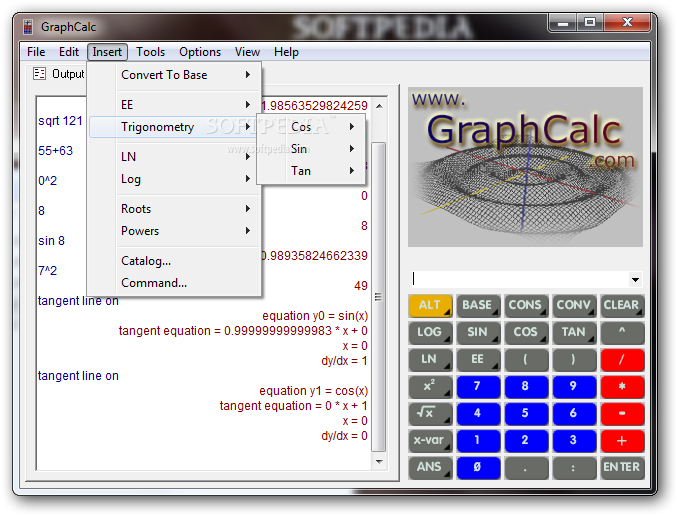This screenshot has width=678, height=516.
Task: Expand the Log submenu entry
Action: tap(175, 179)
